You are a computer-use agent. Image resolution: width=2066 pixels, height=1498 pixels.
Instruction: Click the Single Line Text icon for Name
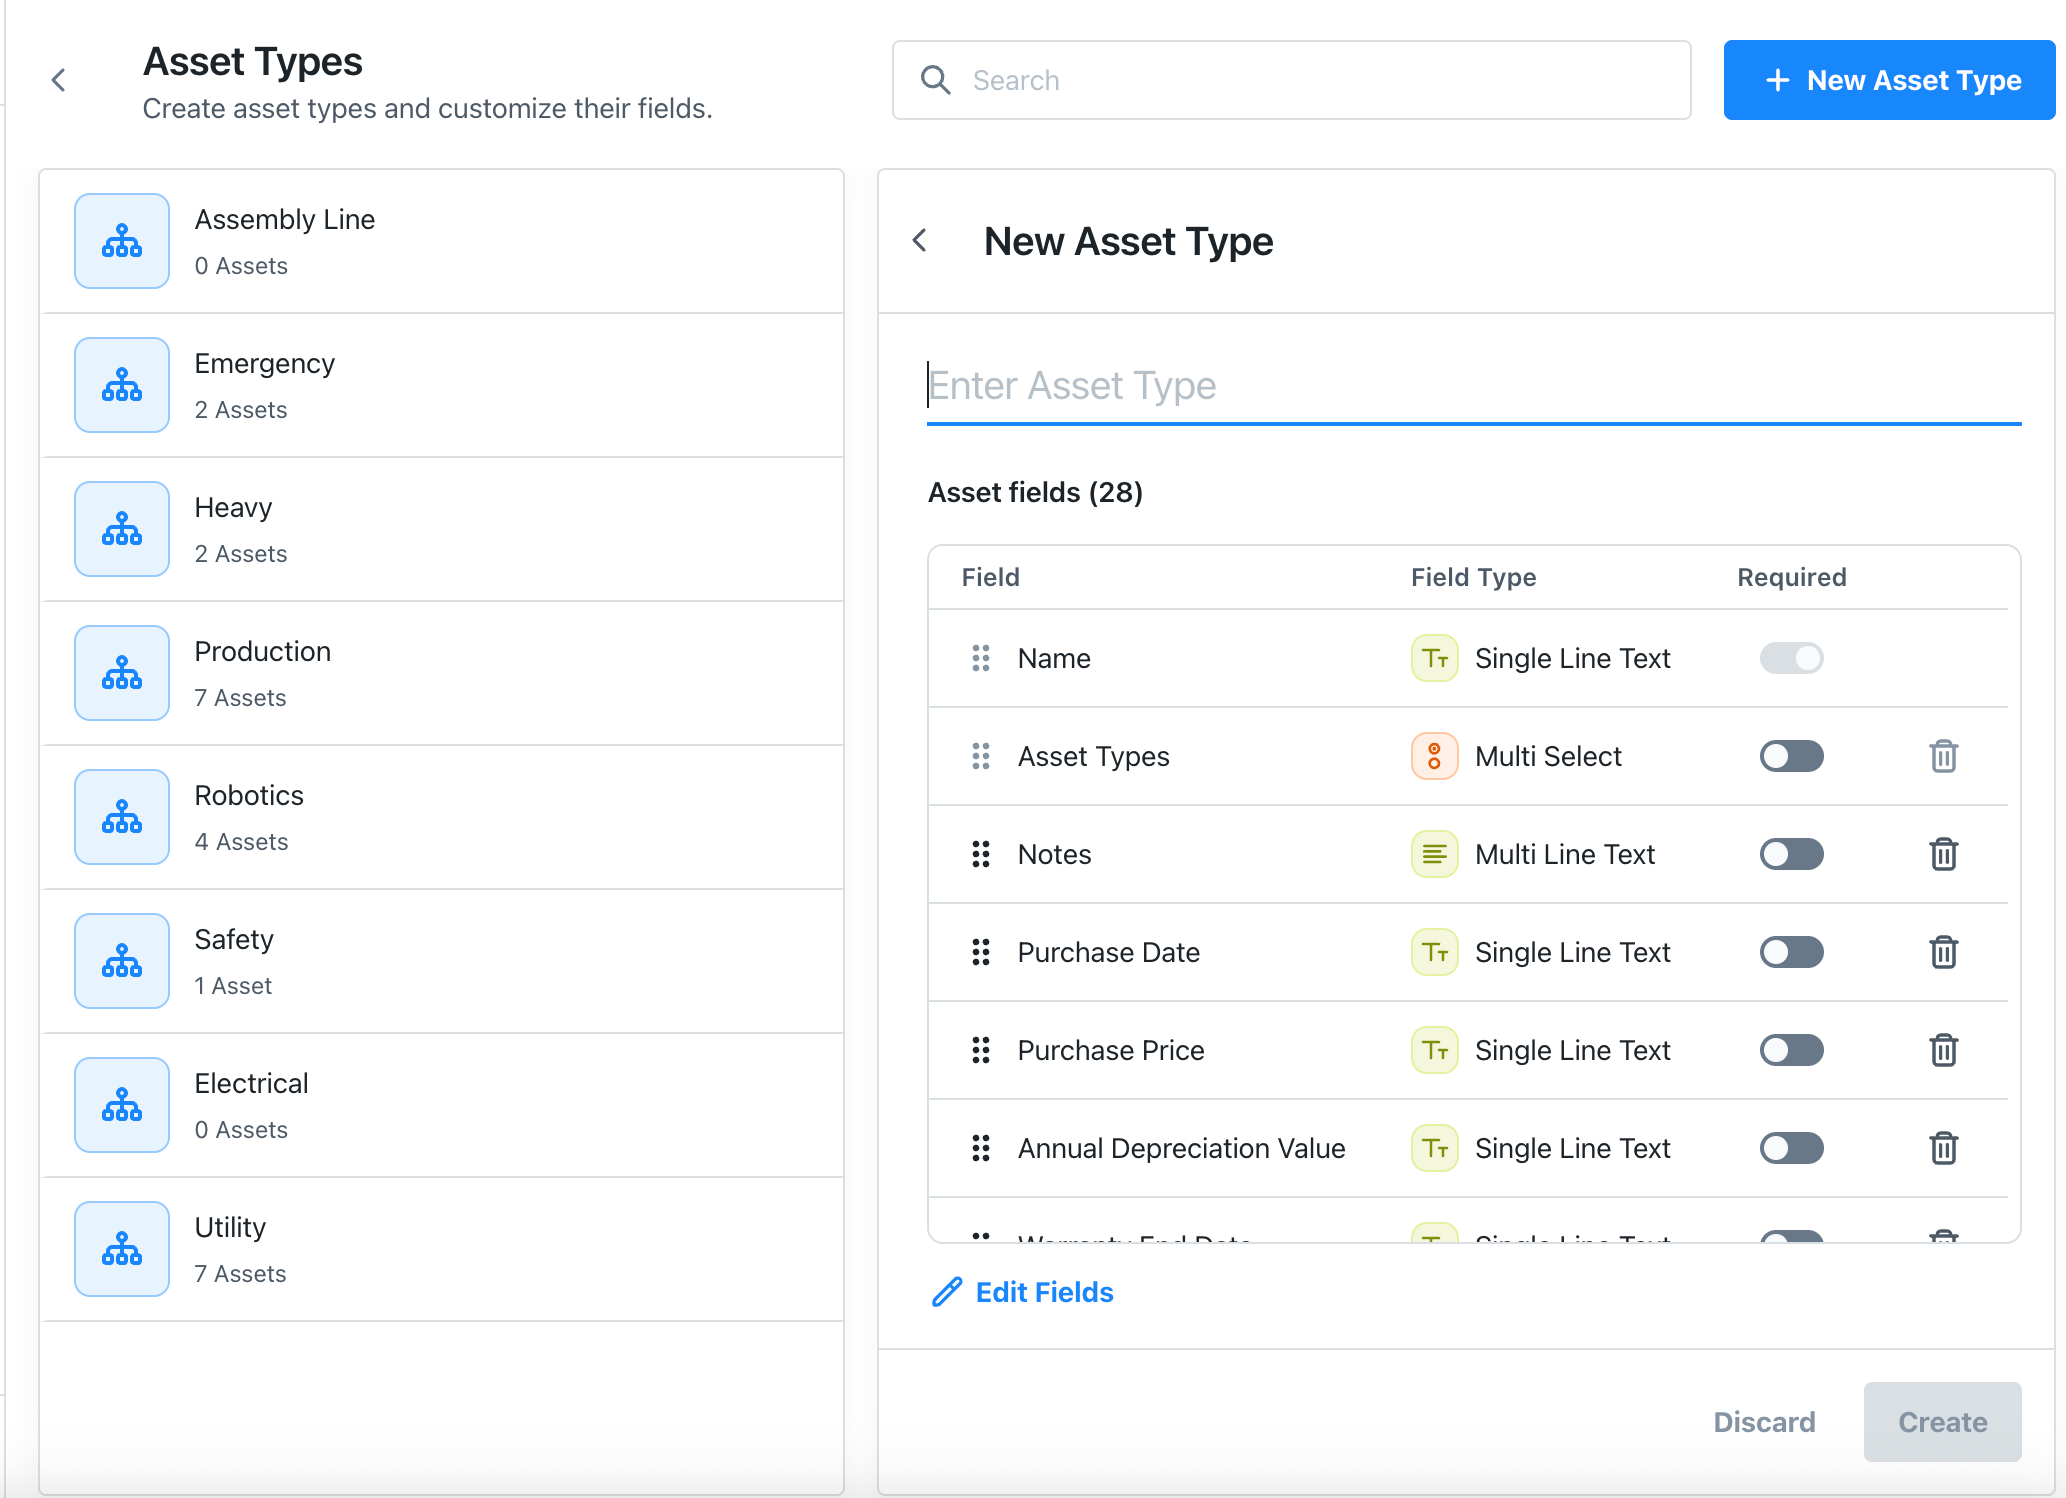coord(1434,658)
